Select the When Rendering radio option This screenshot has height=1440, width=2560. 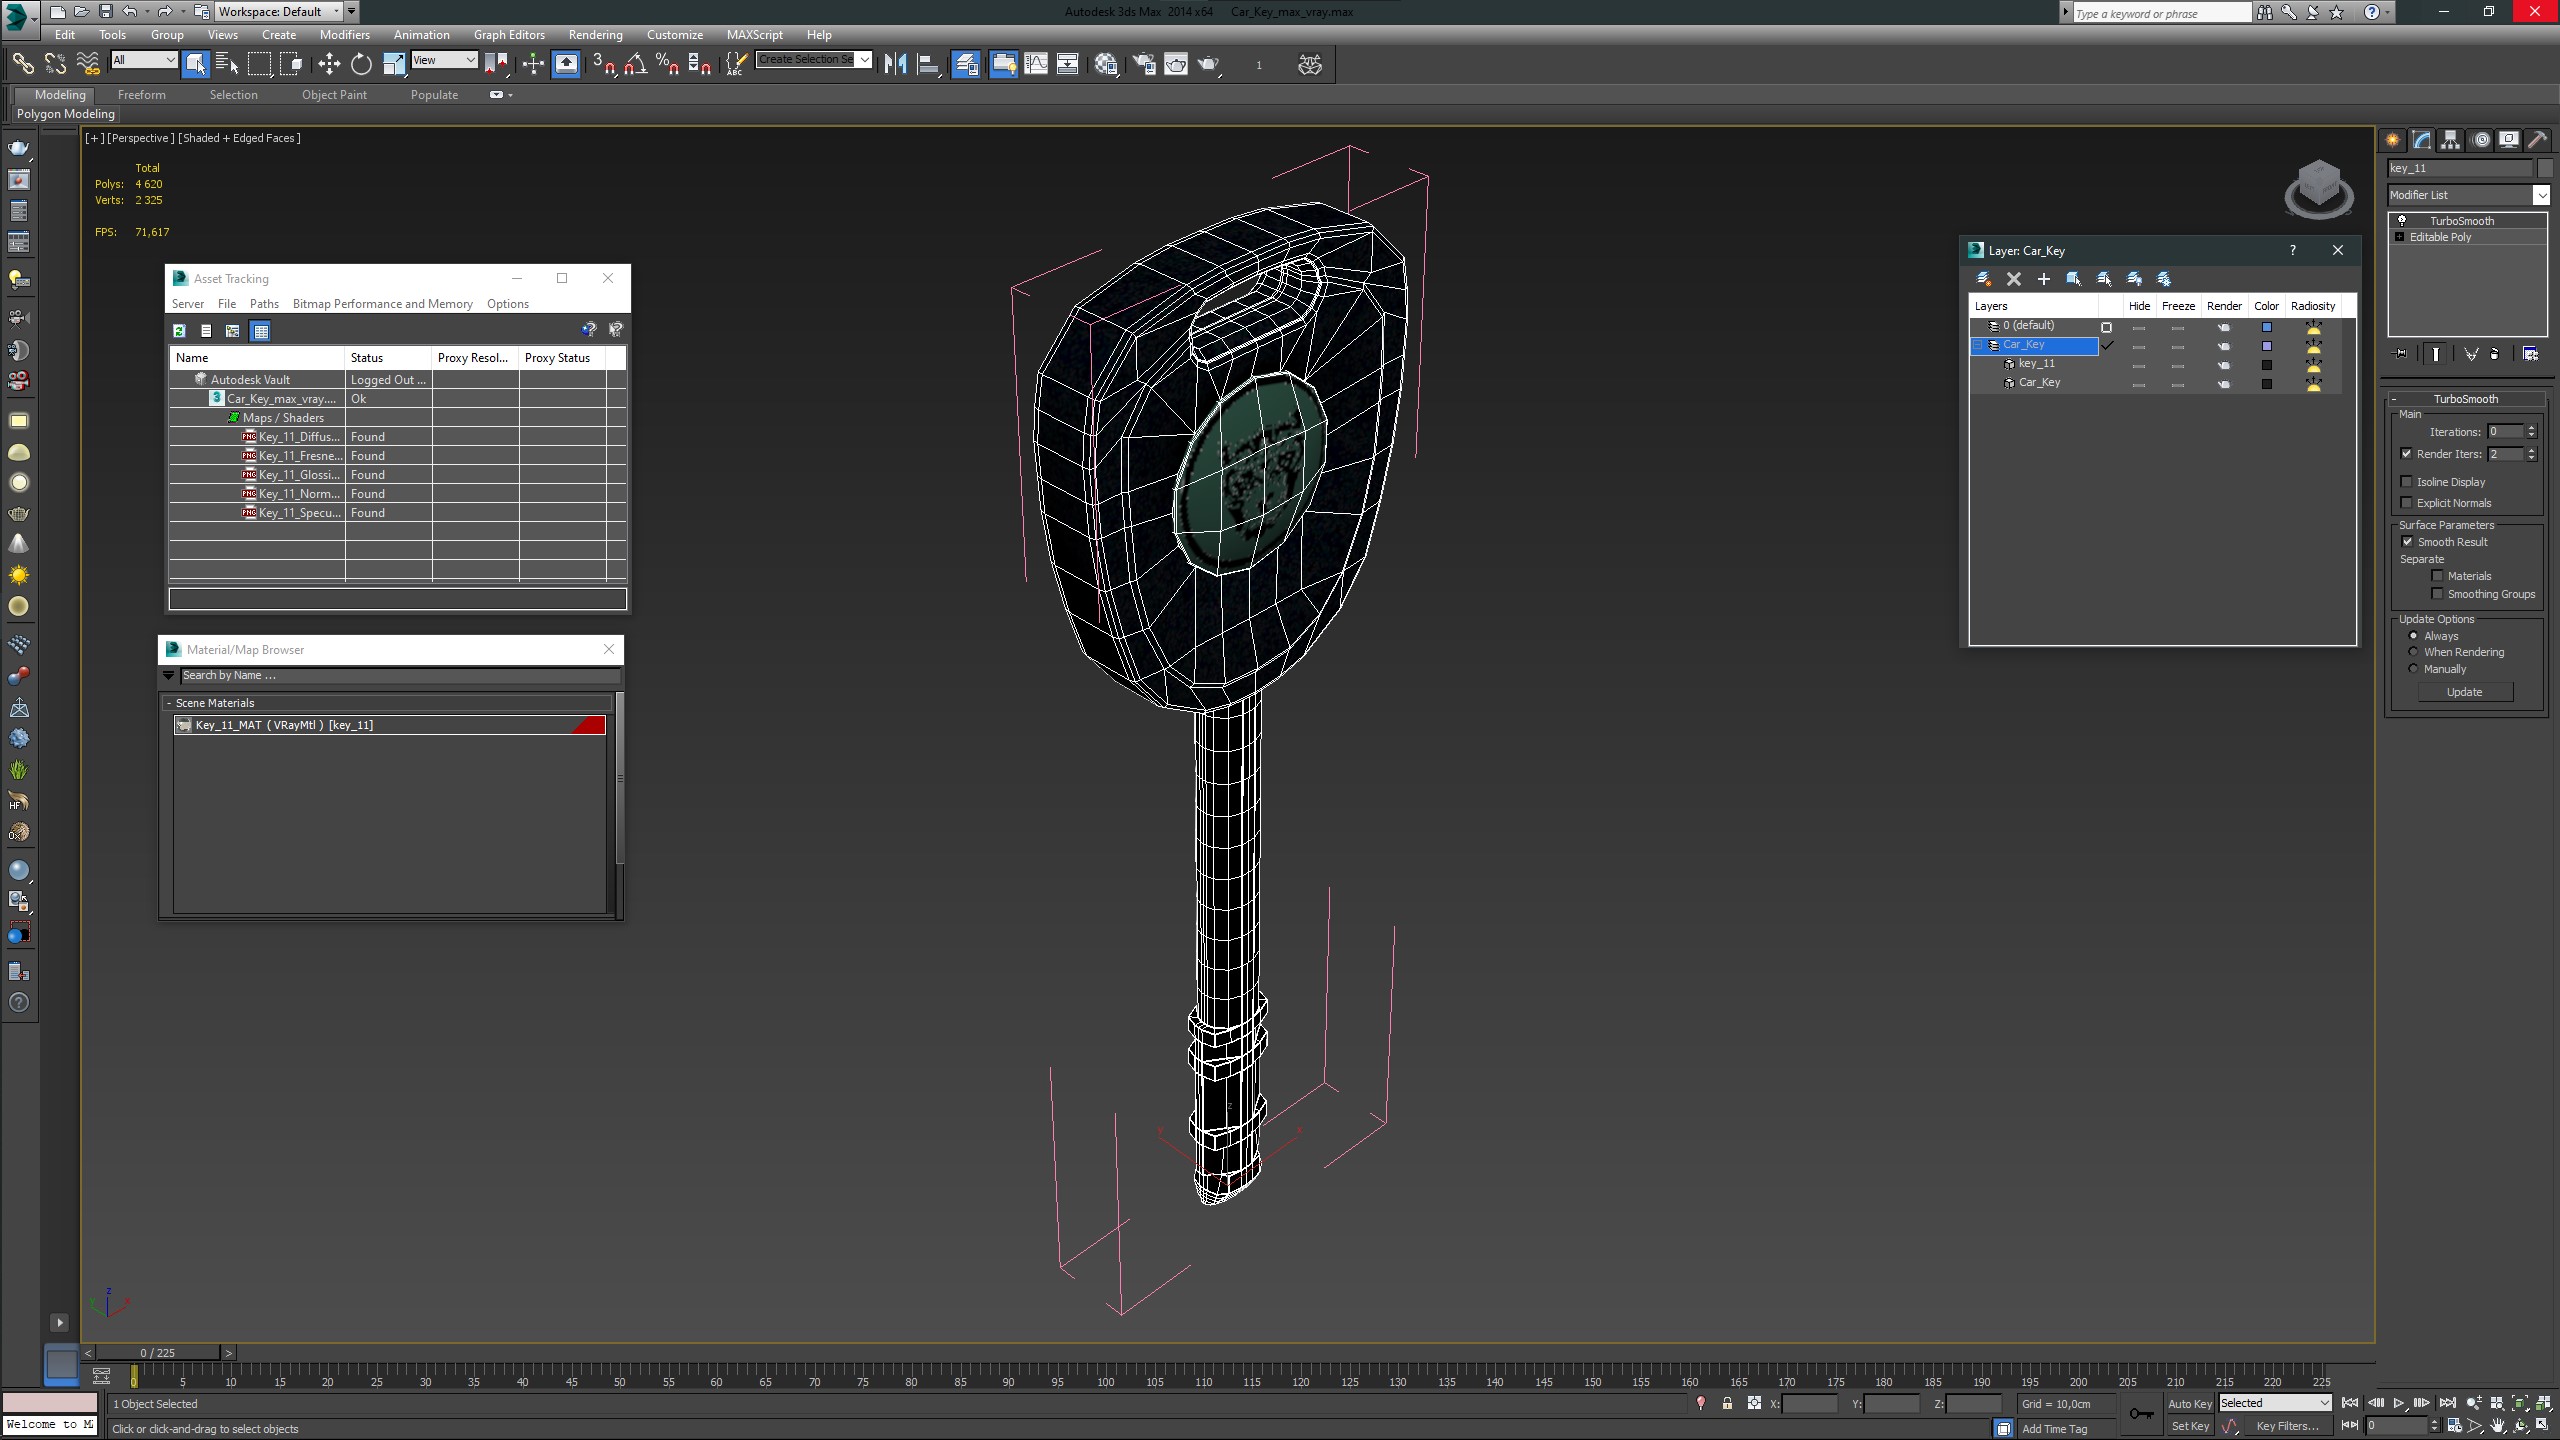pos(2413,652)
